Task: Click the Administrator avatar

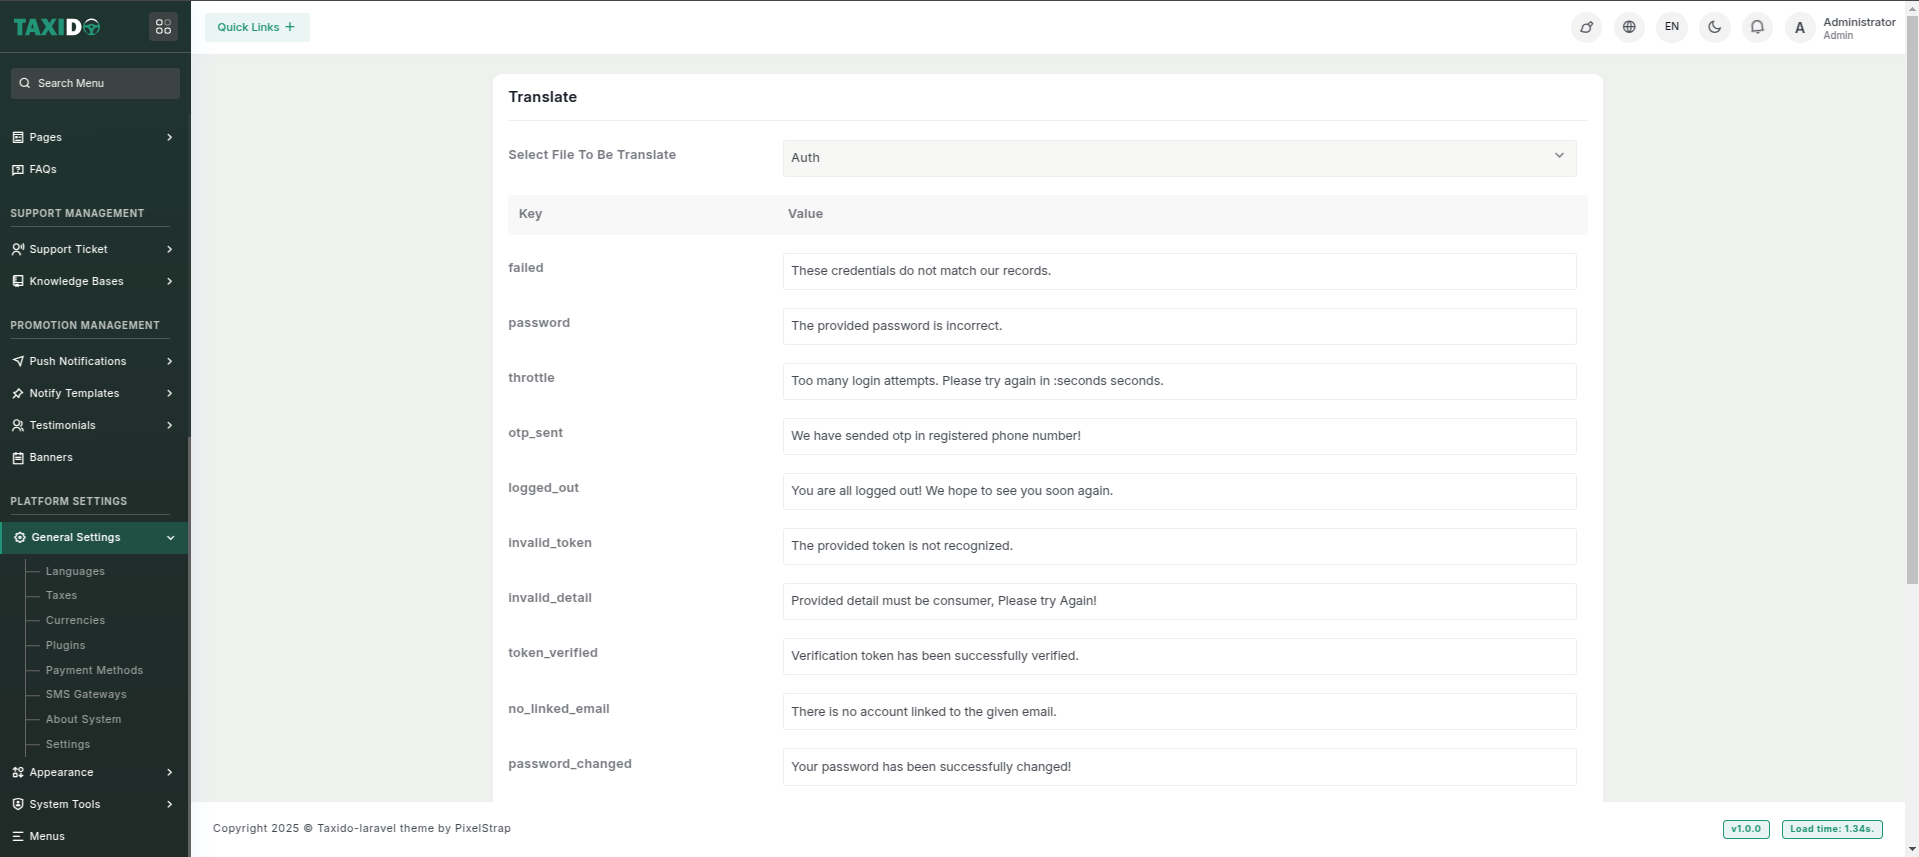Action: pyautogui.click(x=1799, y=28)
